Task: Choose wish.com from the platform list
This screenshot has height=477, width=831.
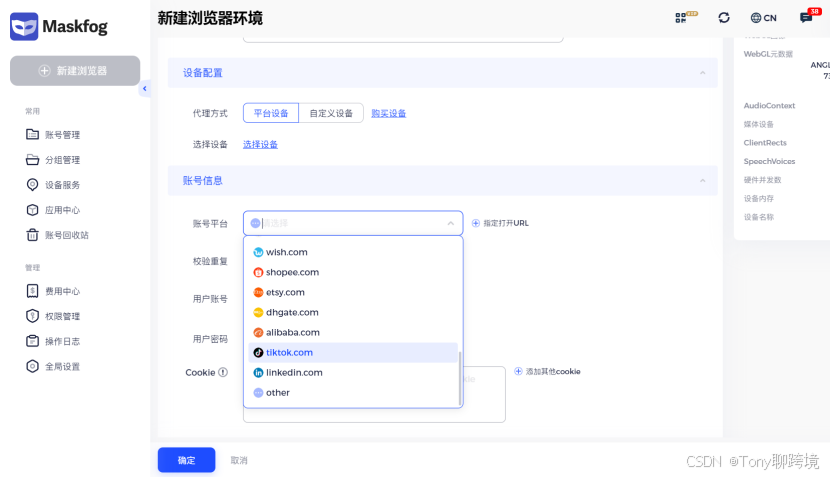Action: click(353, 252)
